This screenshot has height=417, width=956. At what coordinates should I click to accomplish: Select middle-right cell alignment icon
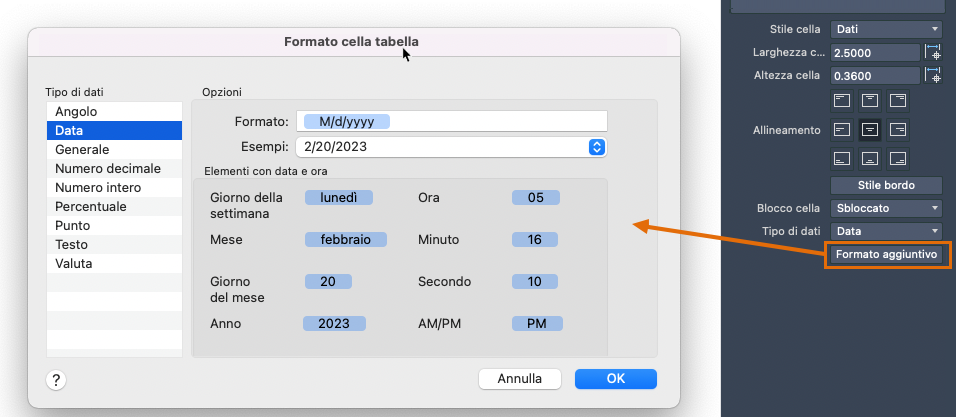pos(898,129)
